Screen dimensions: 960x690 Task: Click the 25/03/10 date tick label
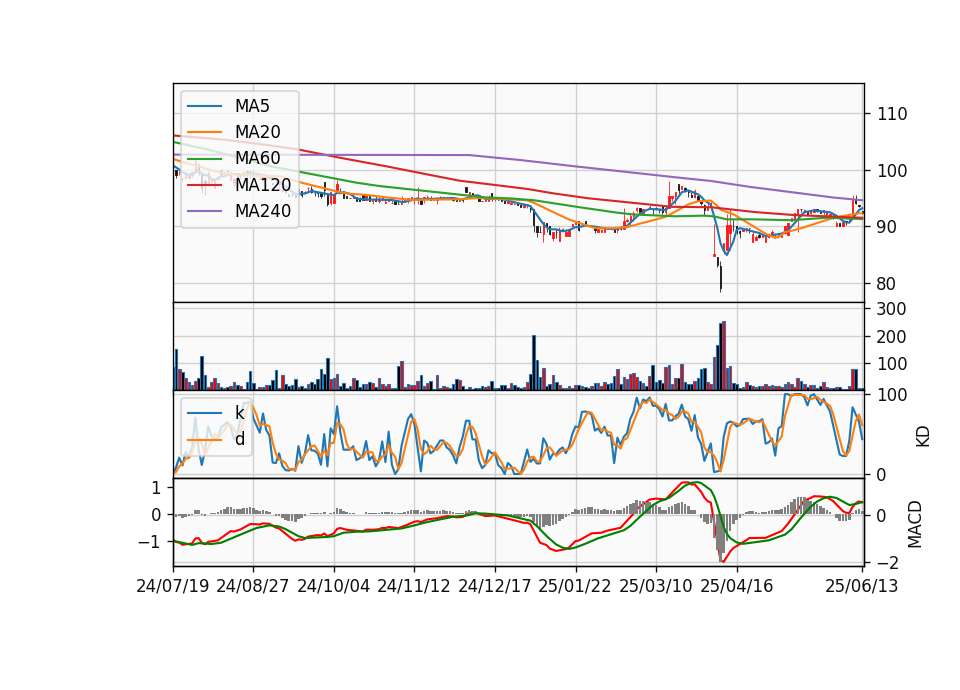[x=656, y=586]
